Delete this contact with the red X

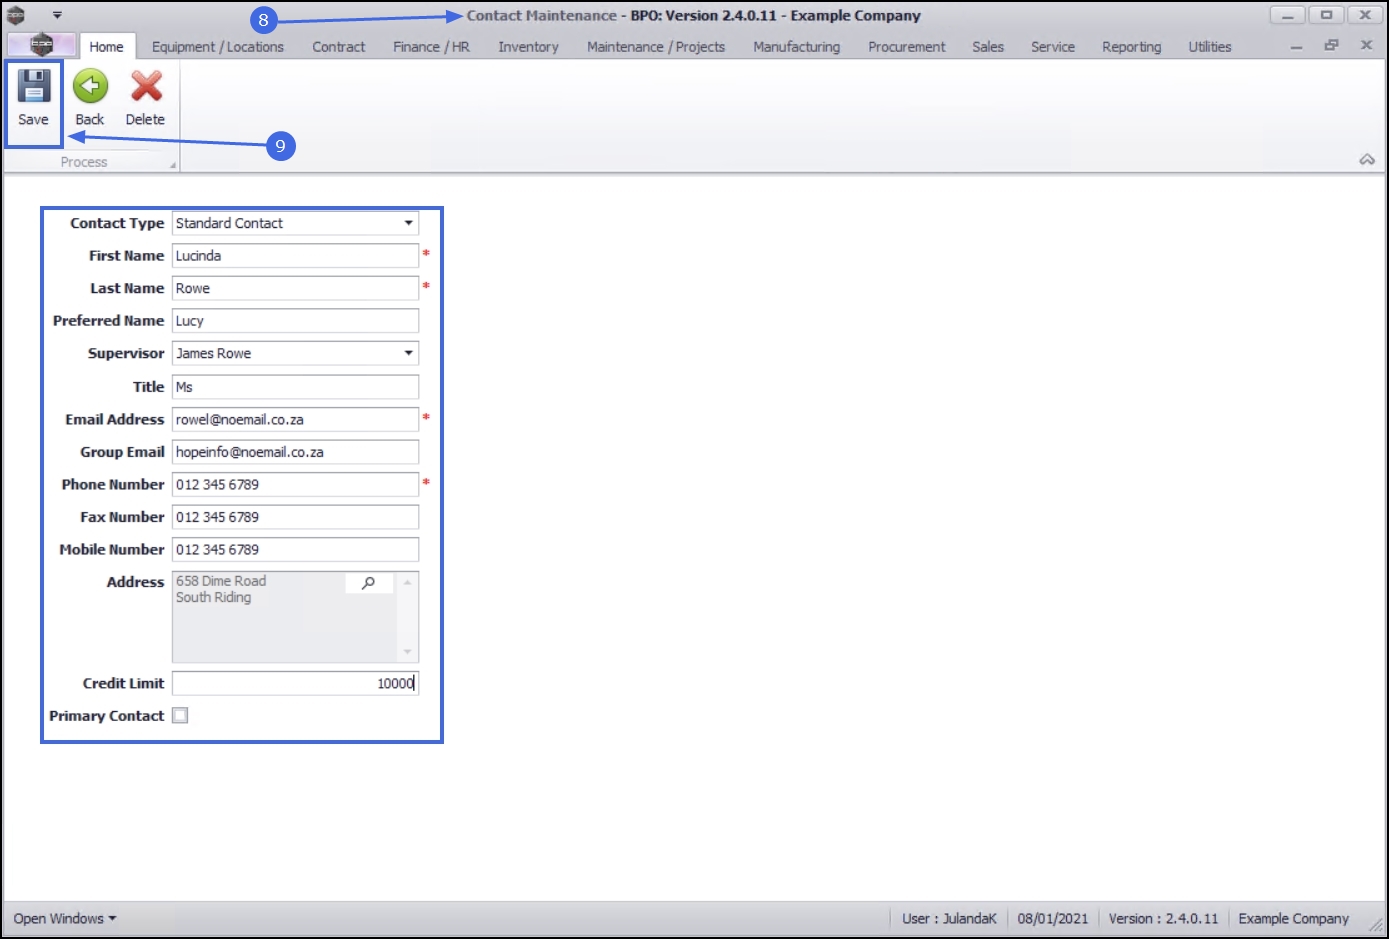pos(146,98)
